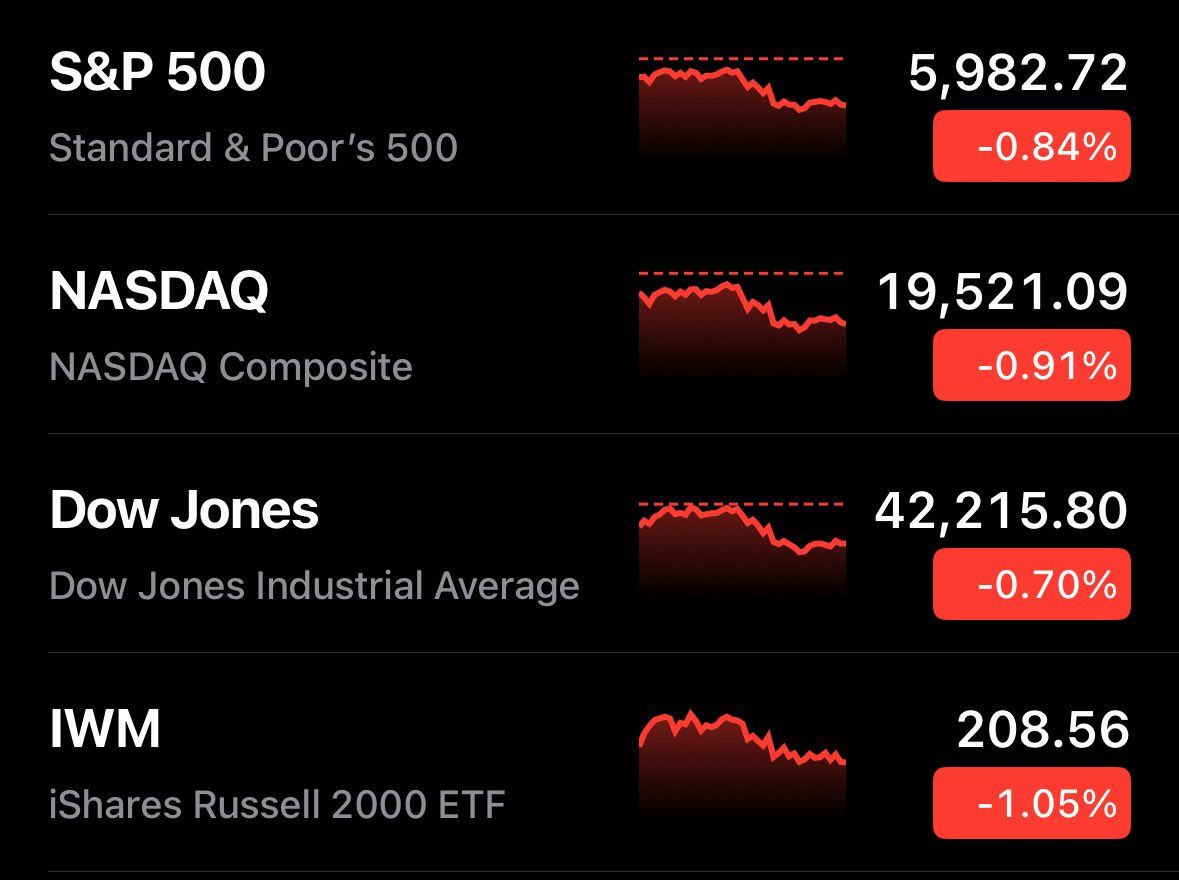Toggle the -1.05% change badge
1179x880 pixels.
tap(1032, 803)
